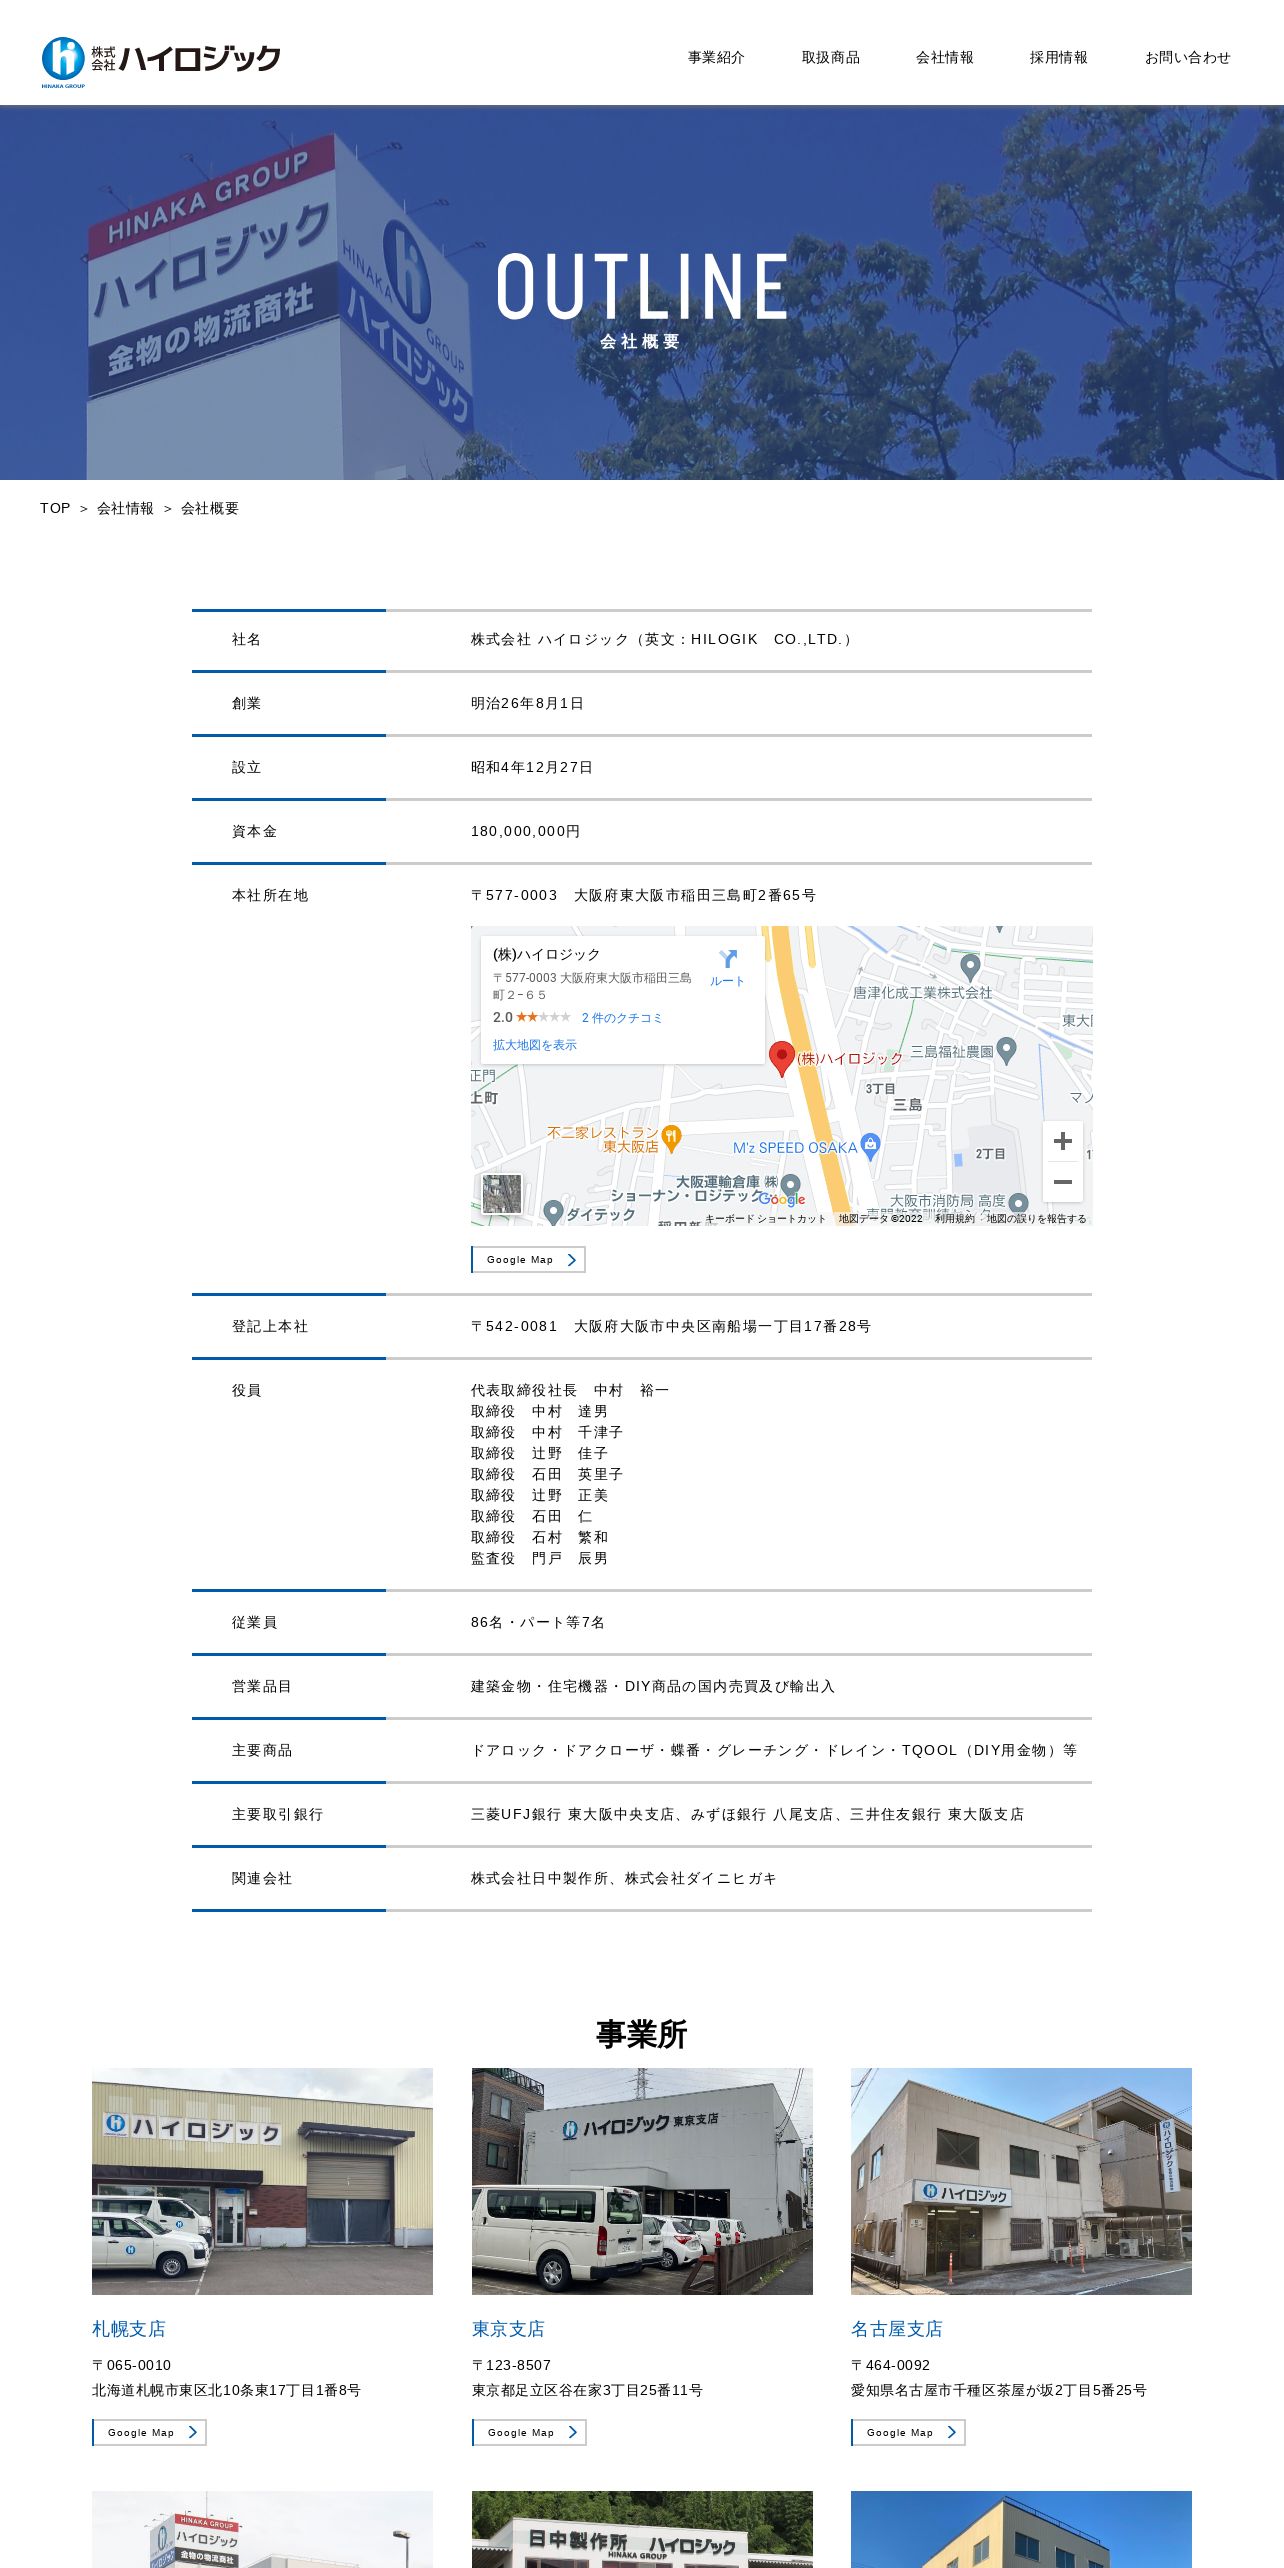Open the 会社情報 menu item

click(x=944, y=58)
